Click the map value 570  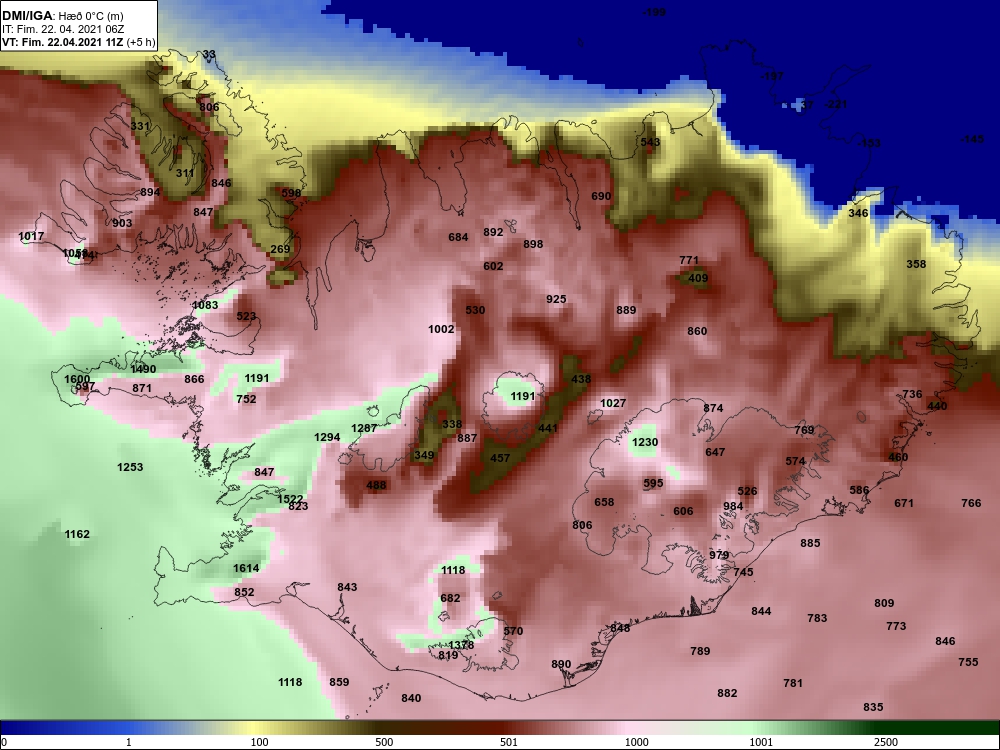point(513,631)
